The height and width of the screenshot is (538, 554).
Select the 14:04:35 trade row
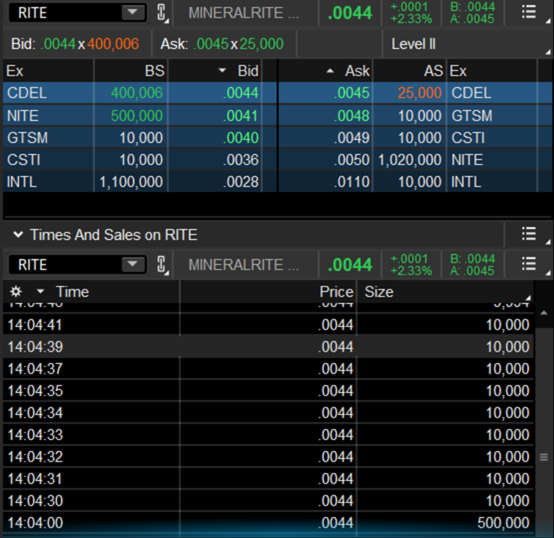(x=268, y=391)
